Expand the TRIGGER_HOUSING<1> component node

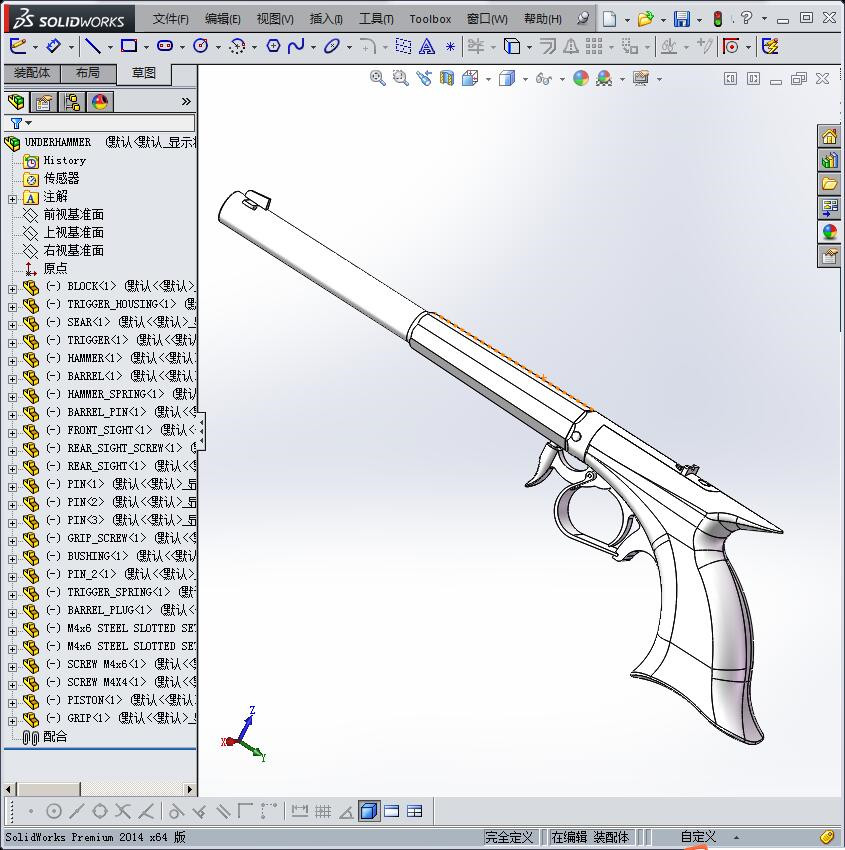click(x=12, y=307)
